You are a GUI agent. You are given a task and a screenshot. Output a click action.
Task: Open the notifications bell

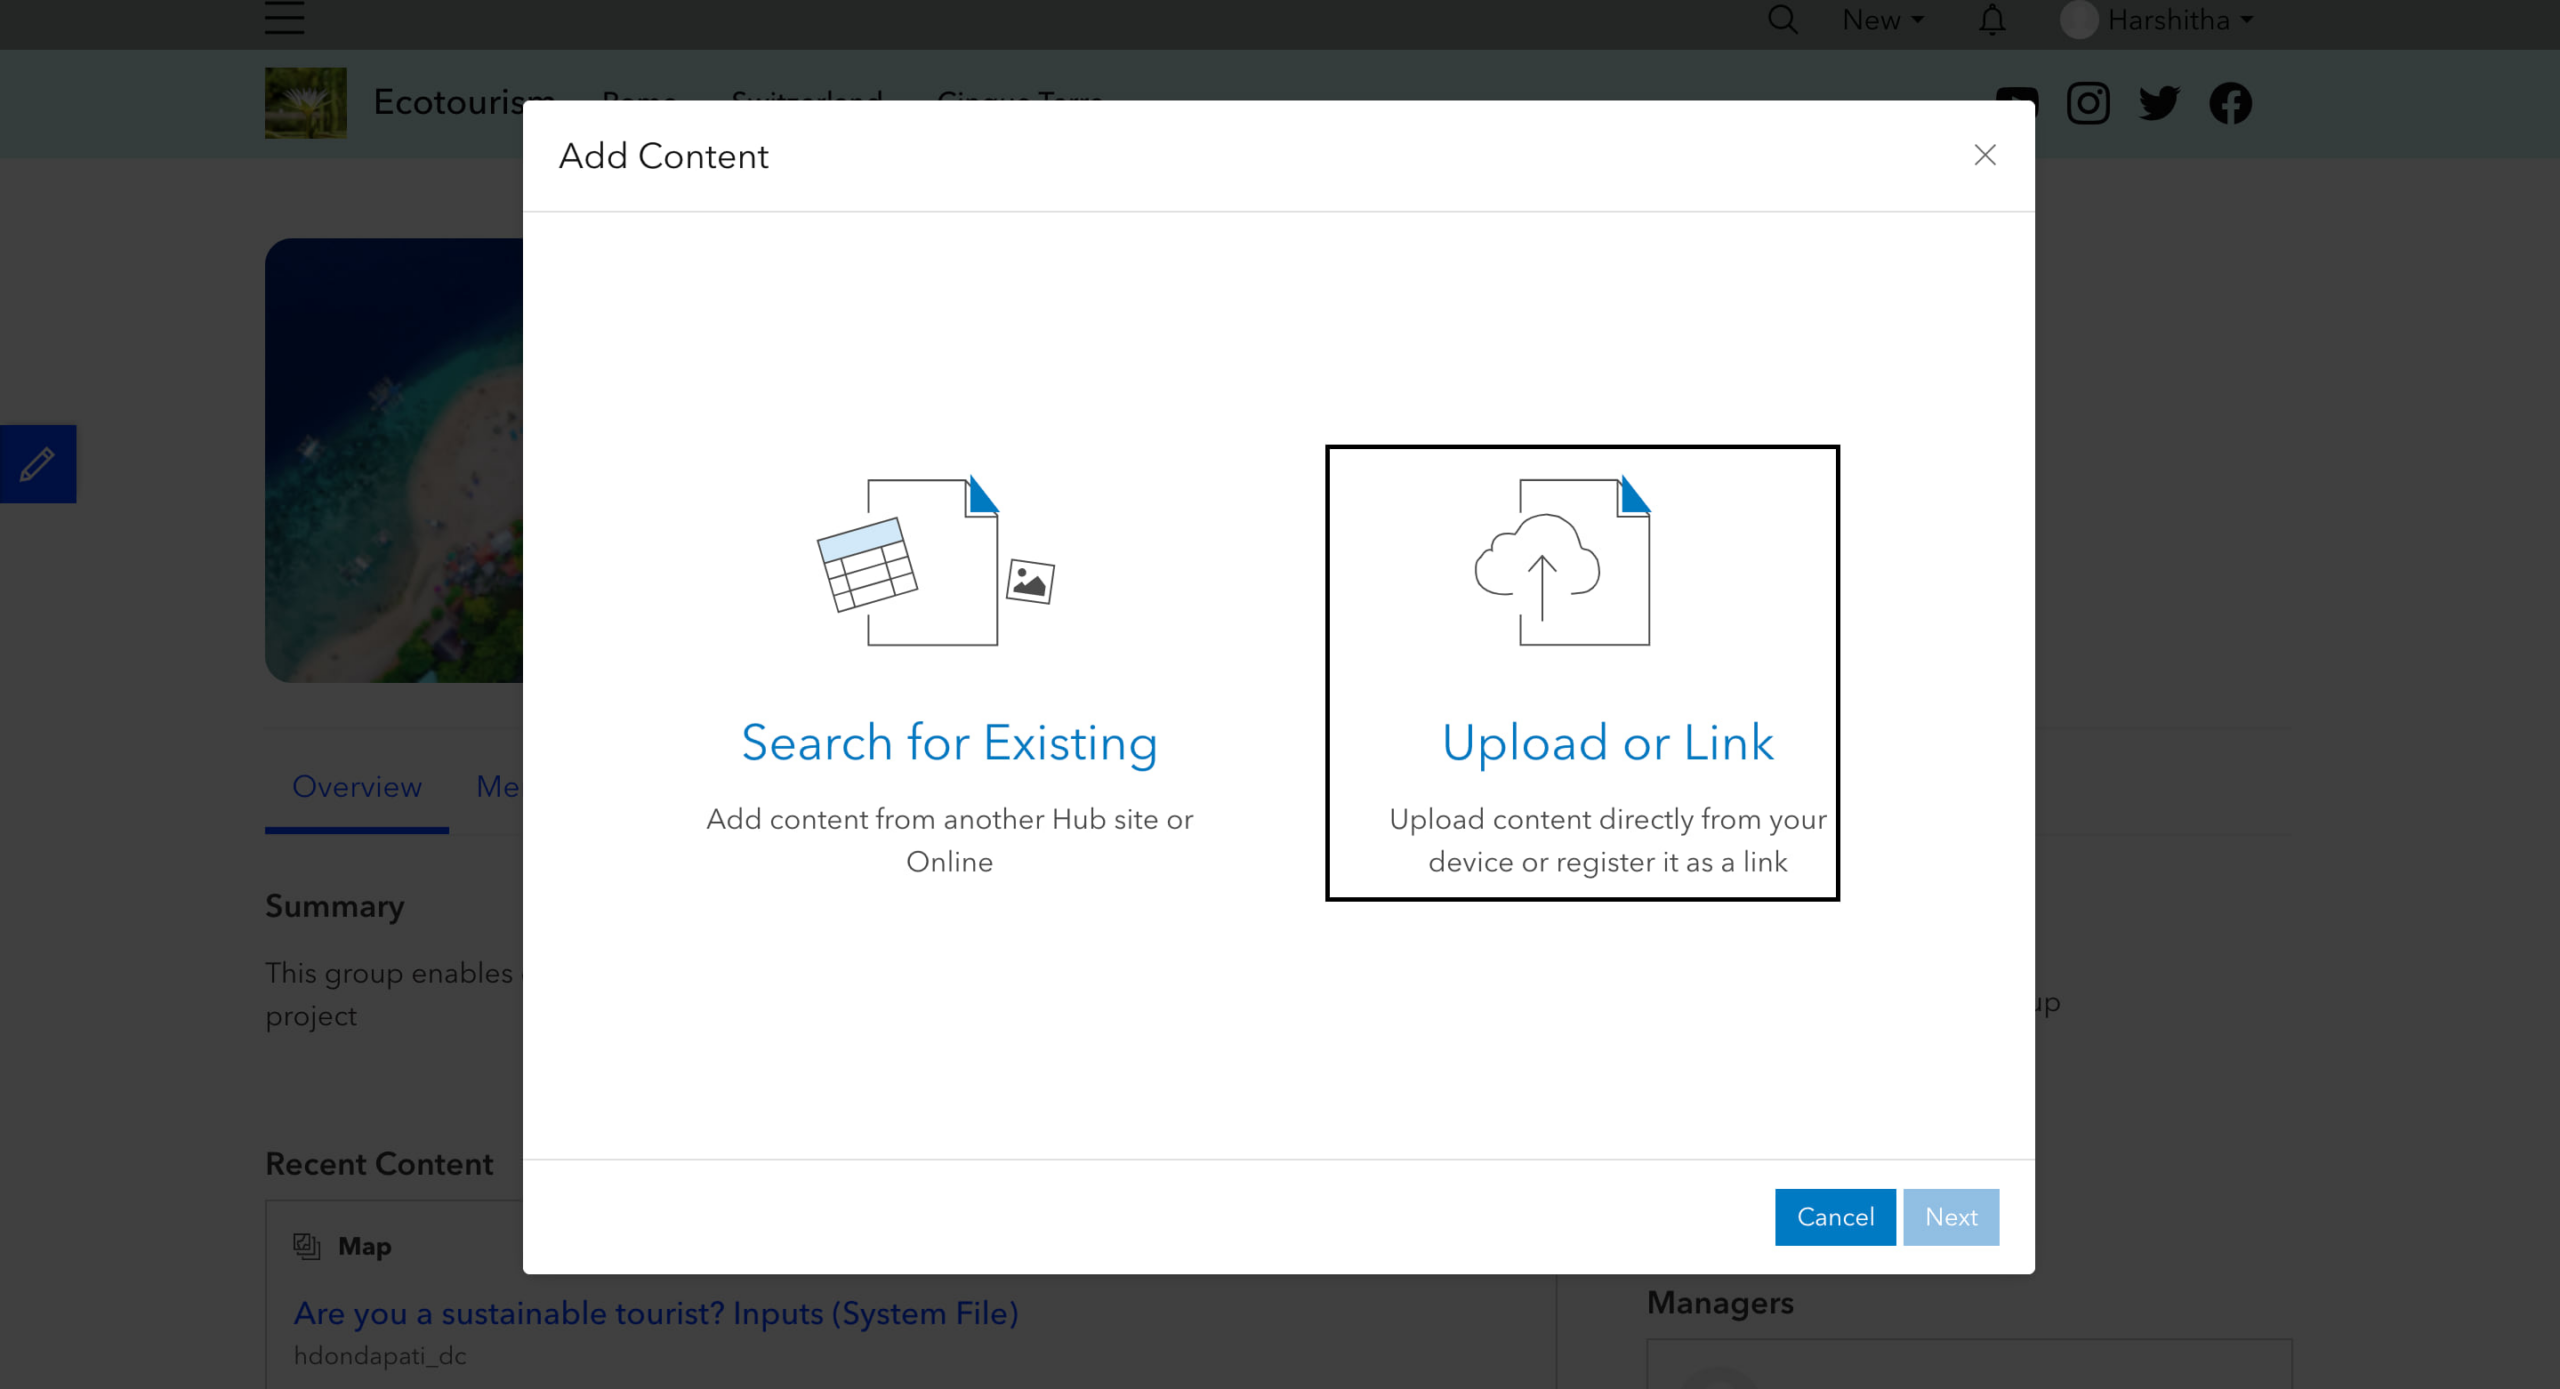[1992, 19]
